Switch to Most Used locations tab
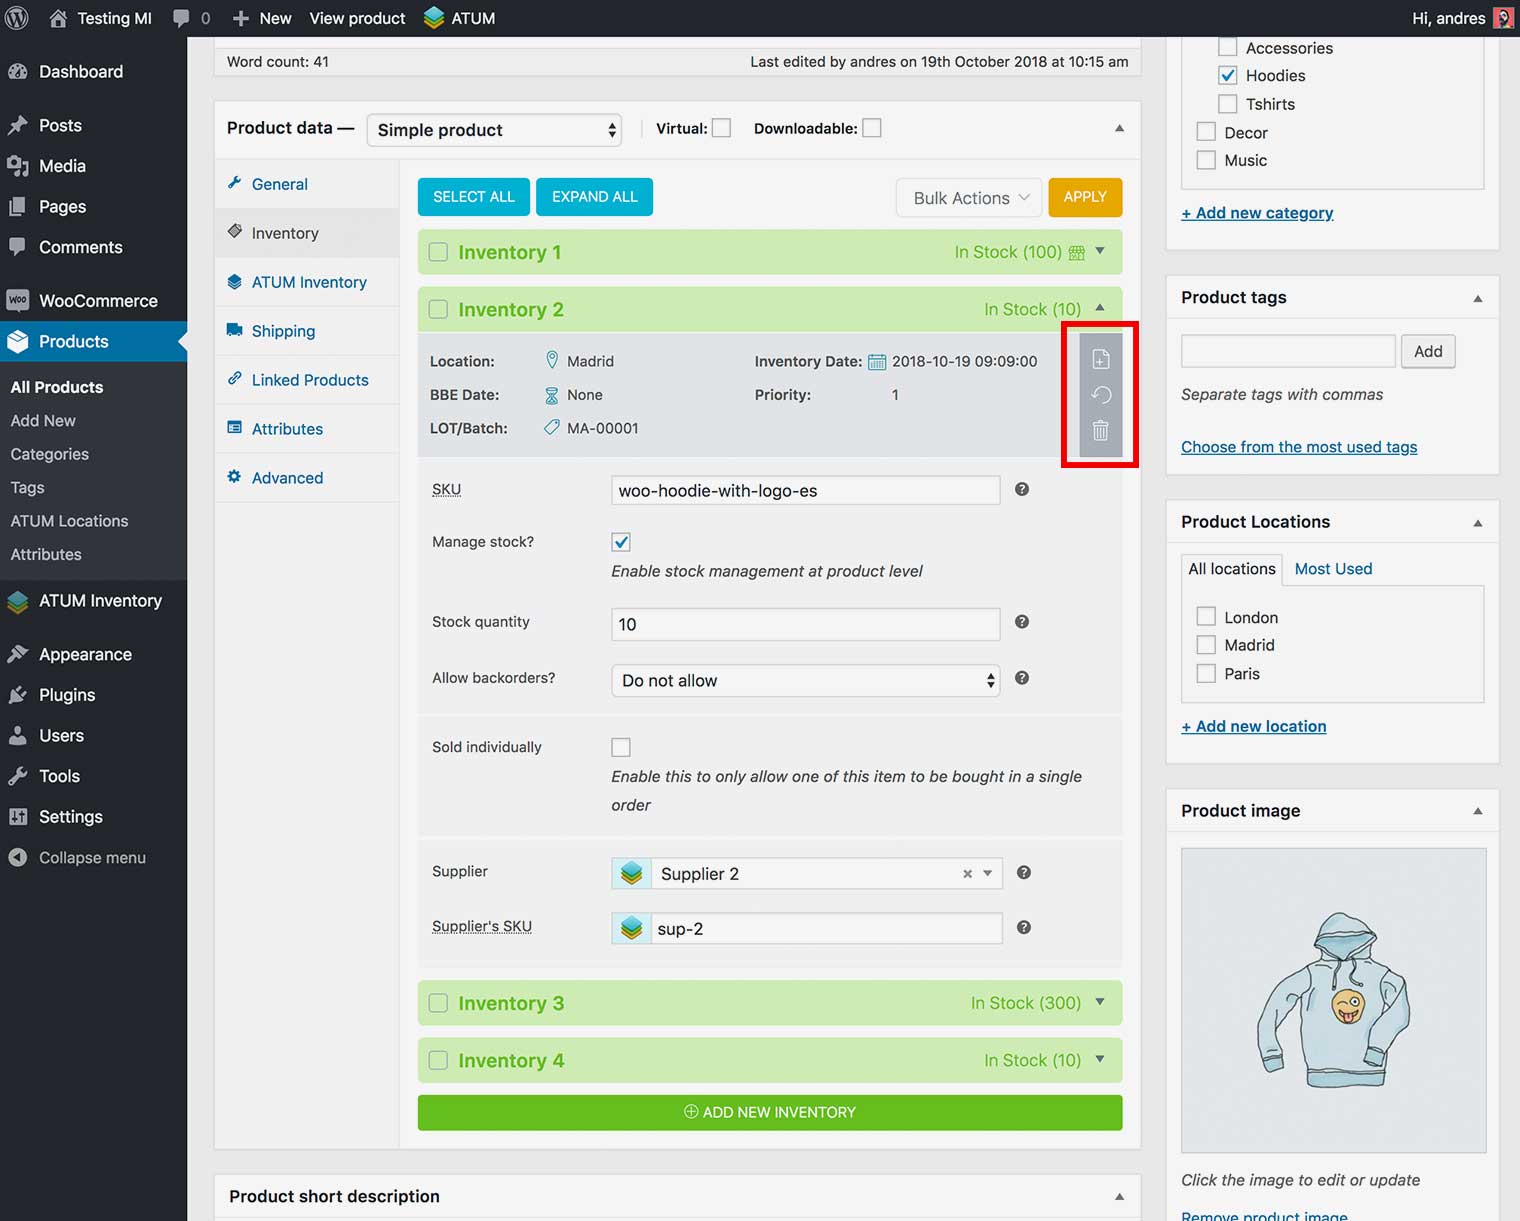This screenshot has height=1221, width=1520. tap(1333, 569)
